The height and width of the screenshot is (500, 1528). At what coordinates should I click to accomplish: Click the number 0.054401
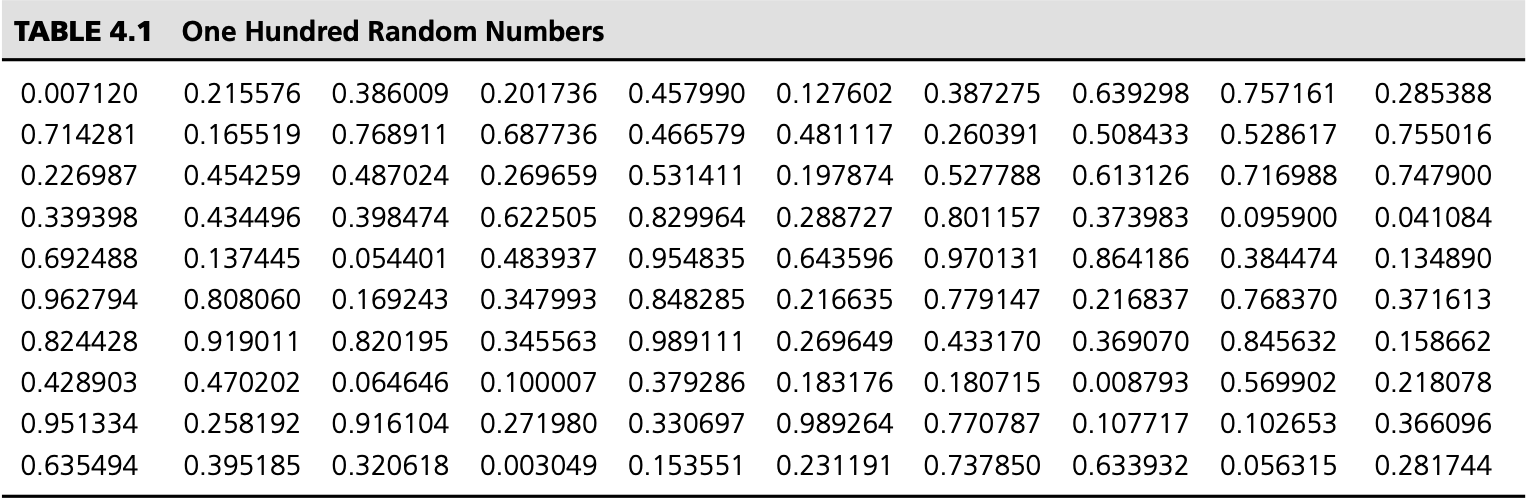point(390,260)
